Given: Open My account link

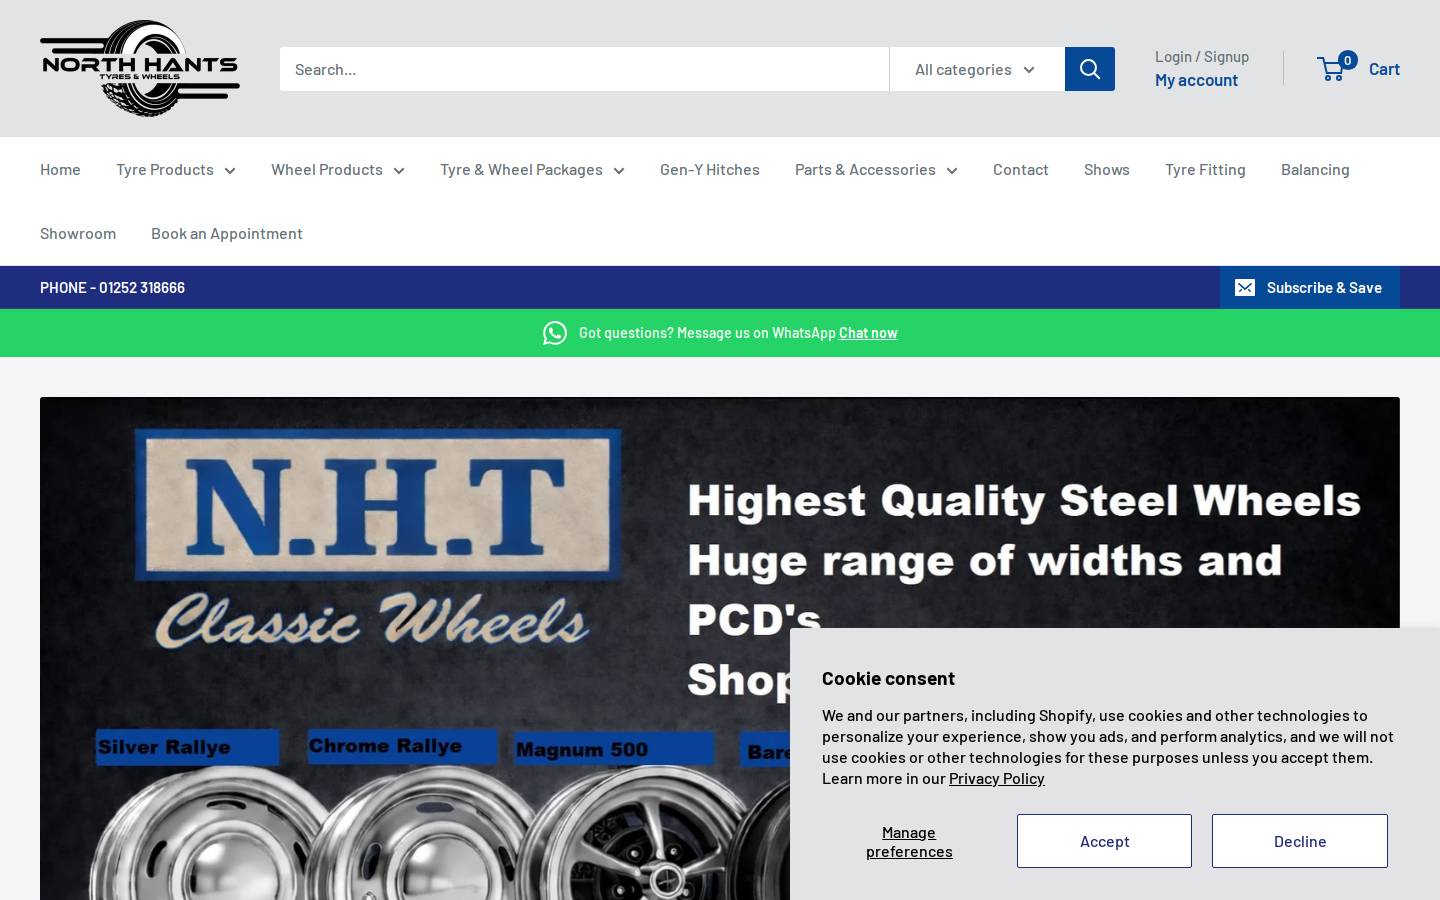Looking at the screenshot, I should 1196,80.
